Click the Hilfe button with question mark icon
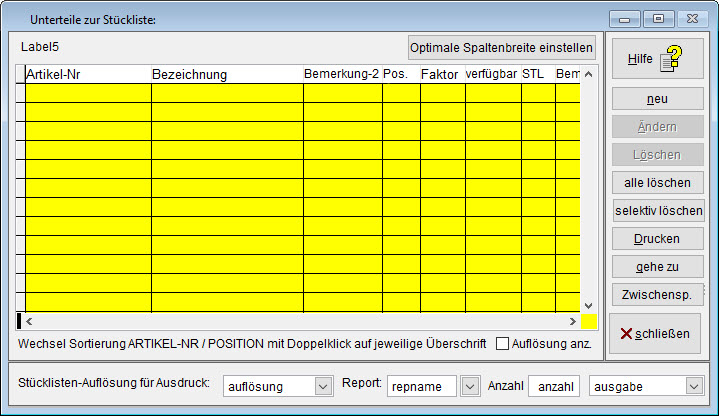Screen dimensions: 719x416 (657, 59)
